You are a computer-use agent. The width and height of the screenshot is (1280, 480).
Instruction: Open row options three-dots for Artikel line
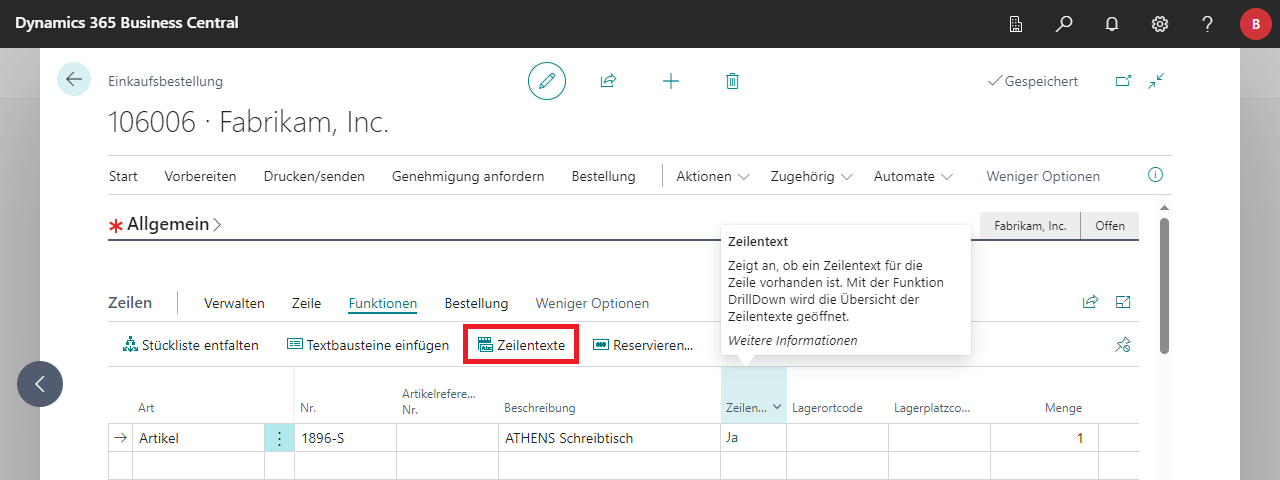[x=279, y=438]
